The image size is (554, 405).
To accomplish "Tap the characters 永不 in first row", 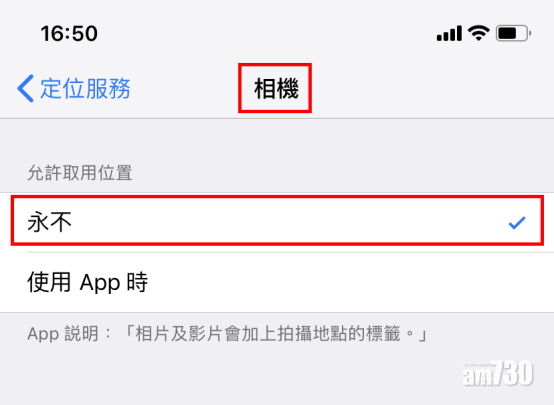I will tap(49, 222).
